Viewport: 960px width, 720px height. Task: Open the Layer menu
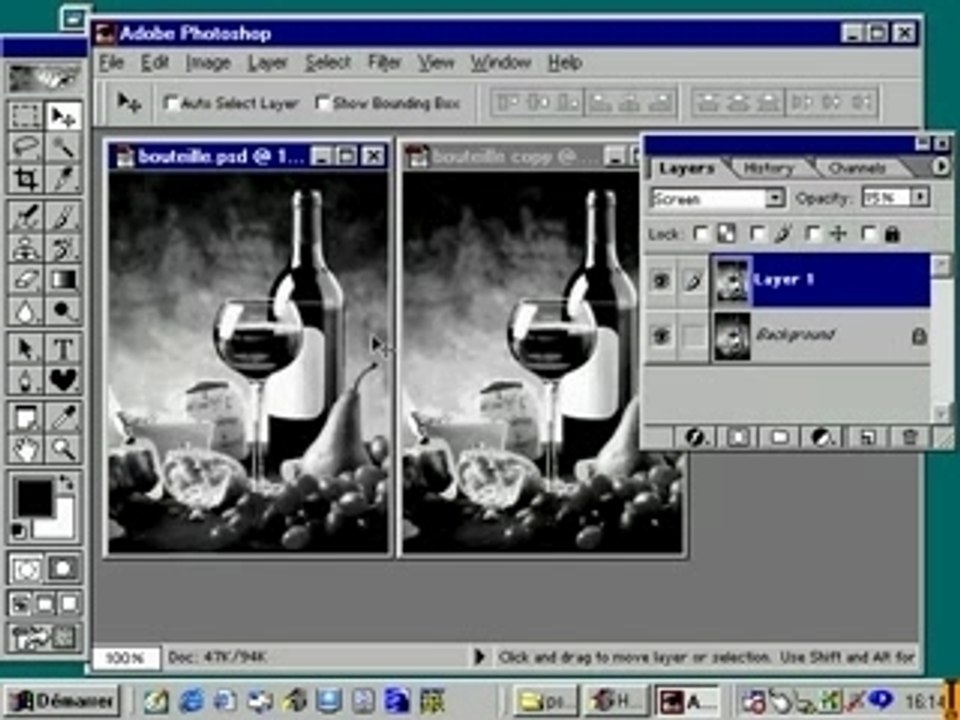(x=268, y=62)
